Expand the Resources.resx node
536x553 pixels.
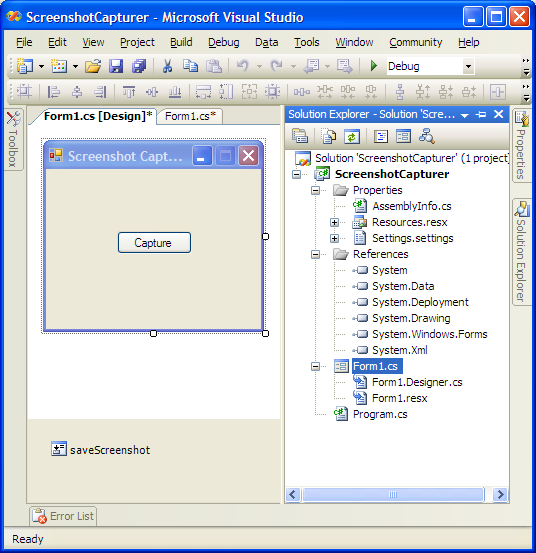click(334, 223)
